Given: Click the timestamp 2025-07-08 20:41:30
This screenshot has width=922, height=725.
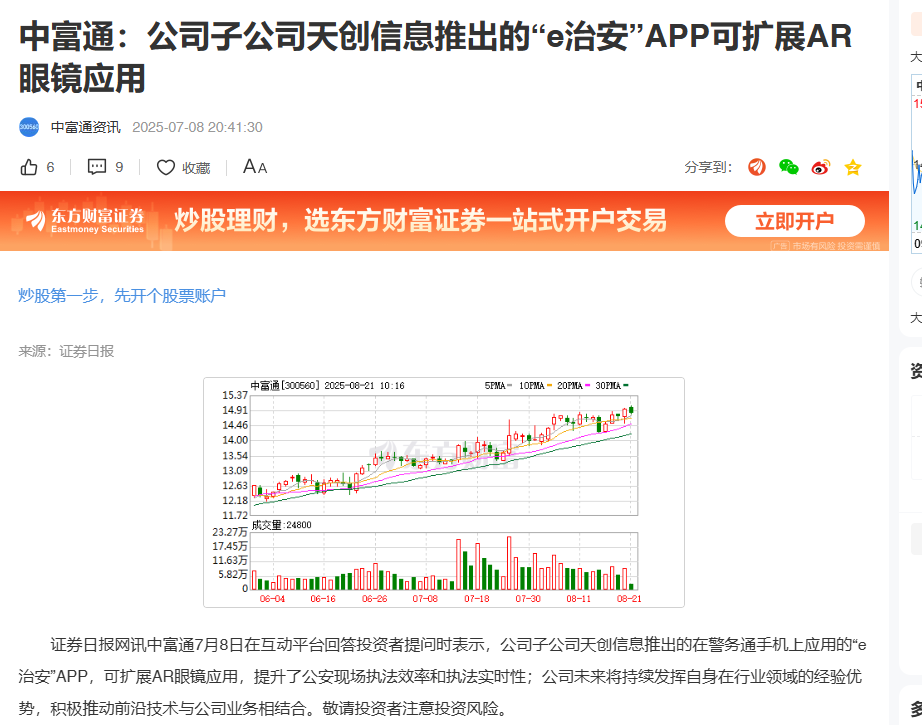Looking at the screenshot, I should (197, 127).
